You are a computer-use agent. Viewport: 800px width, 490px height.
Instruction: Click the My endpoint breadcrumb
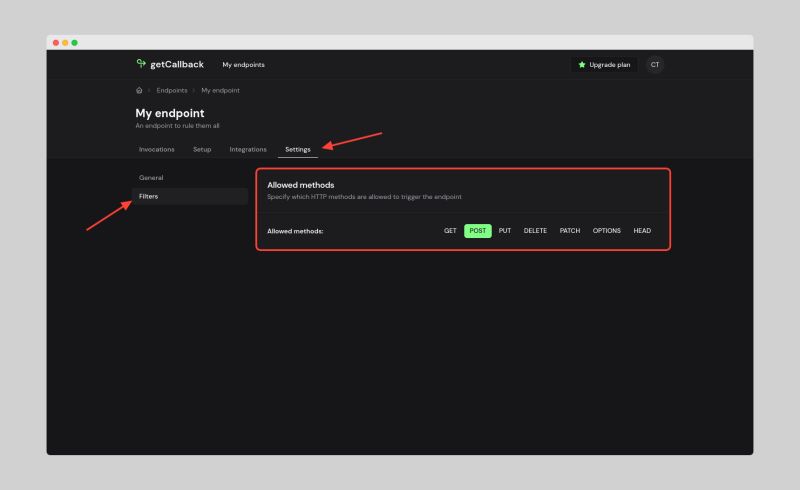(220, 90)
